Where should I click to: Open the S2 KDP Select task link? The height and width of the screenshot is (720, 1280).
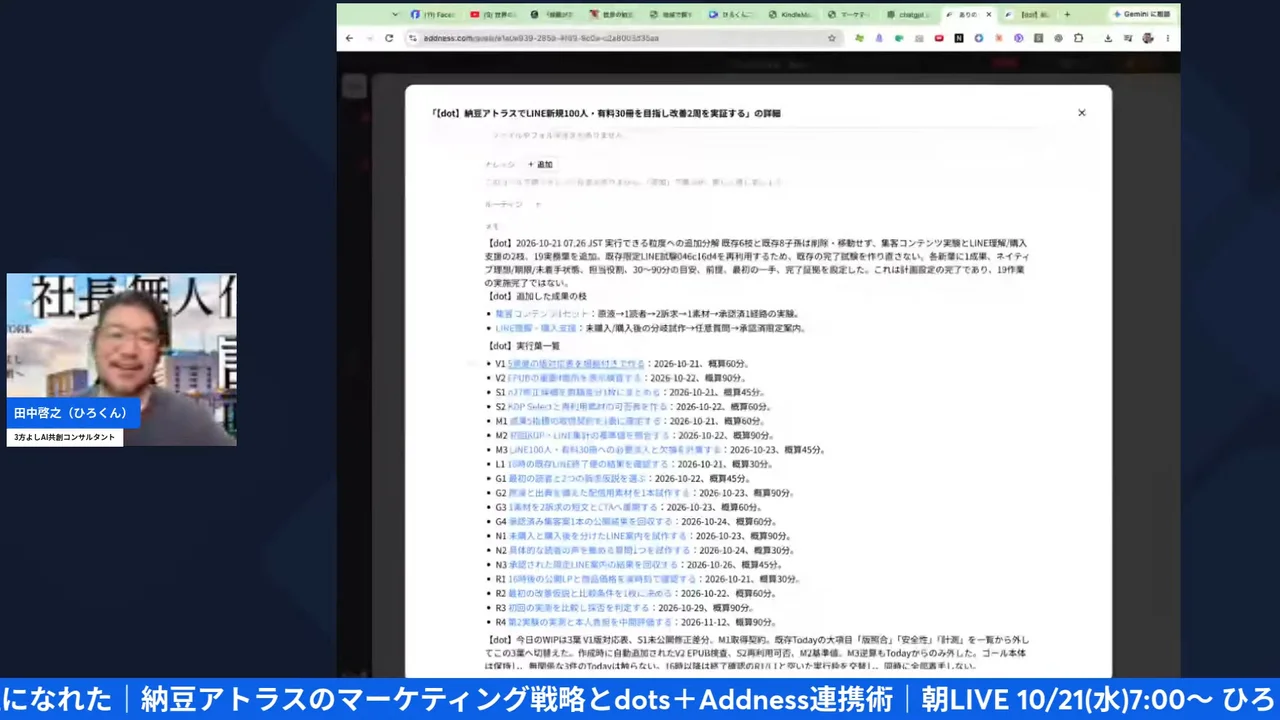click(x=589, y=407)
